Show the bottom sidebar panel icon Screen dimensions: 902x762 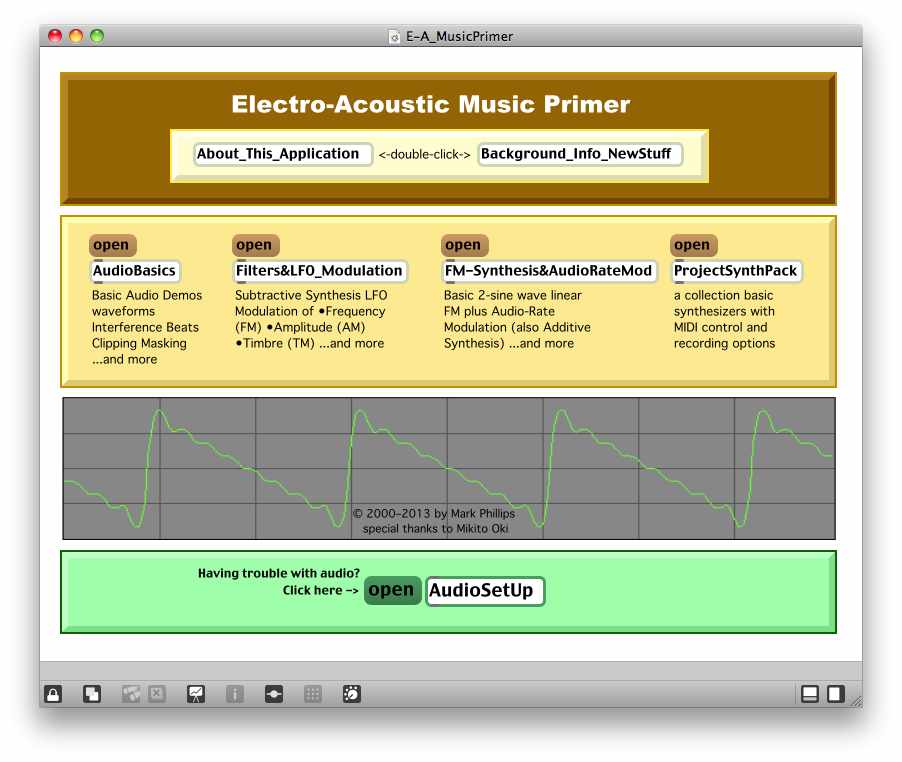click(x=810, y=694)
